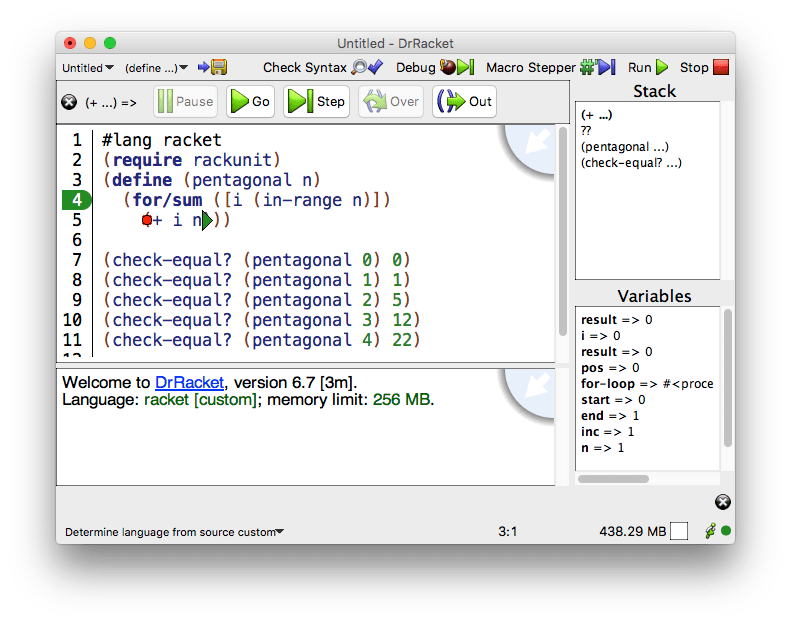This screenshot has width=791, height=624.
Task: Open Macro Stepper via its icon
Action: coord(598,67)
